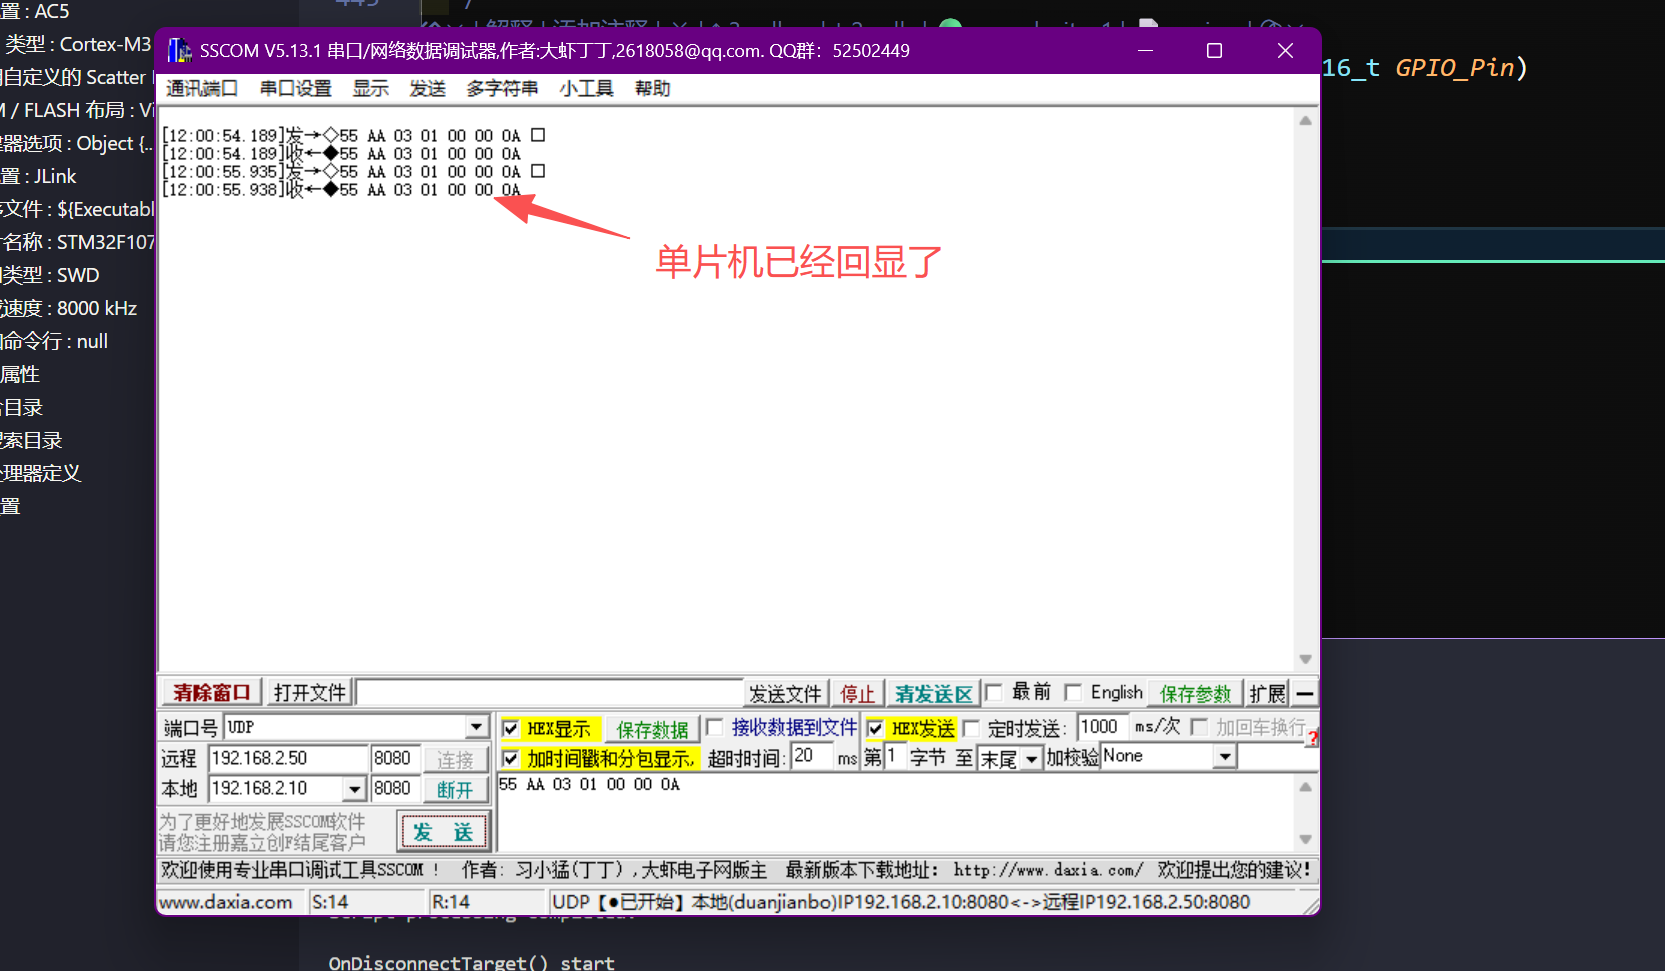Image resolution: width=1665 pixels, height=971 pixels.
Task: Click the R:14 received counter in status bar
Action: [451, 902]
